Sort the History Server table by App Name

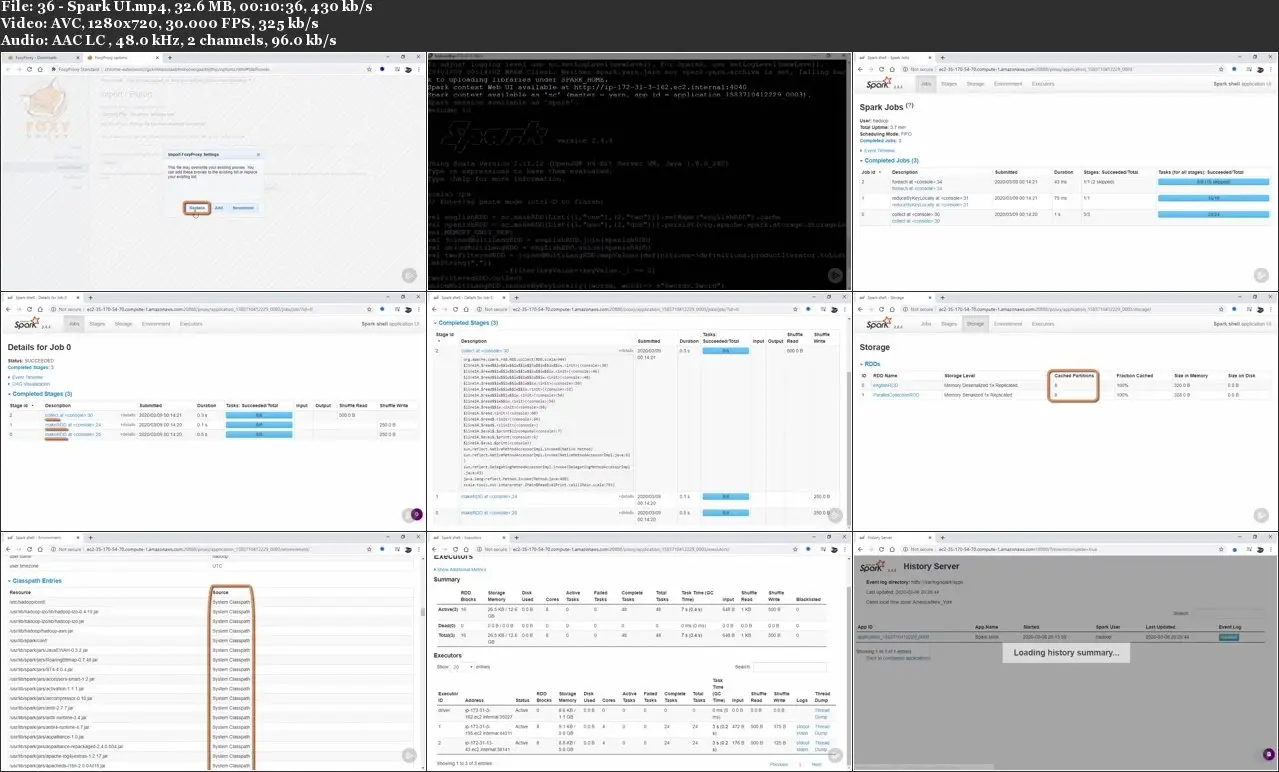click(986, 628)
